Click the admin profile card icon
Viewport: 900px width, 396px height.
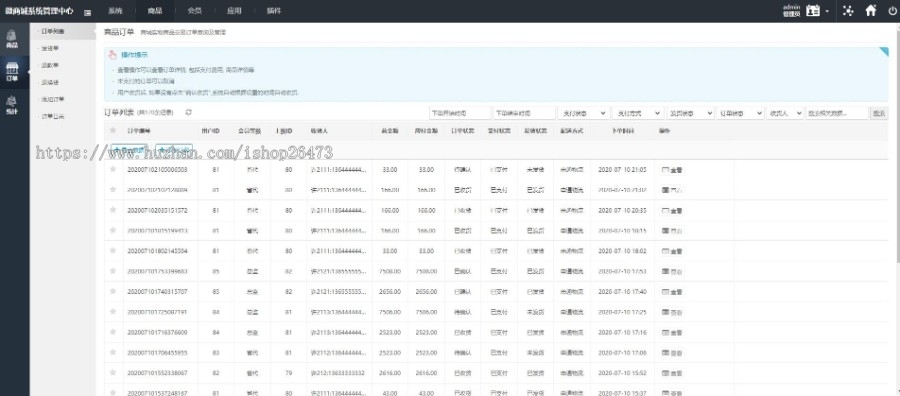(x=813, y=10)
